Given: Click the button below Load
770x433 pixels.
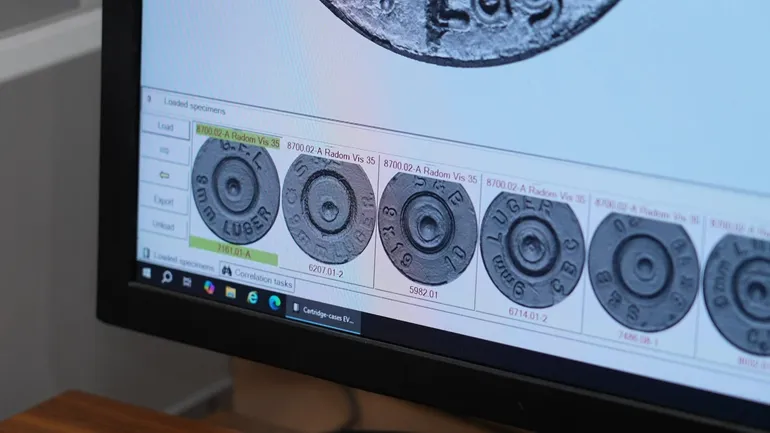Looking at the screenshot, I should [x=164, y=150].
